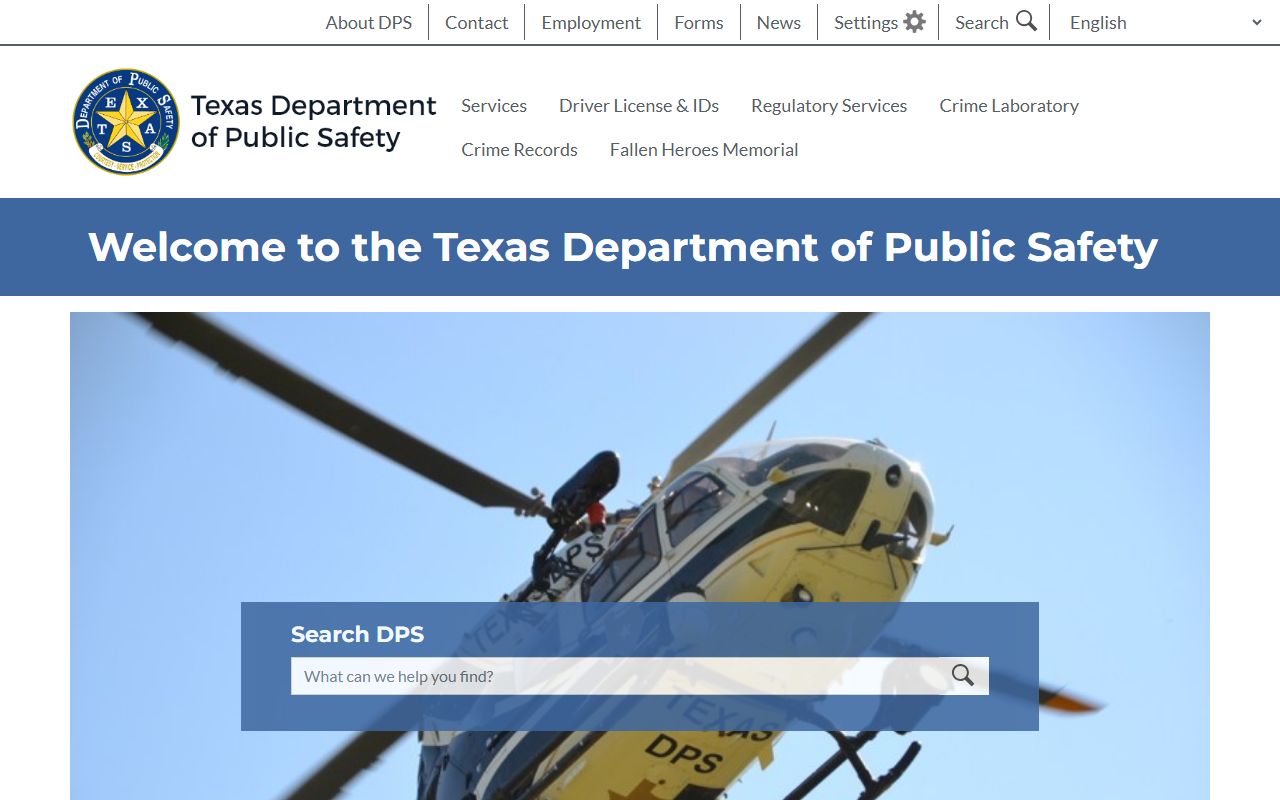The width and height of the screenshot is (1280, 800).
Task: Open Driver License & IDs menu
Action: (639, 106)
